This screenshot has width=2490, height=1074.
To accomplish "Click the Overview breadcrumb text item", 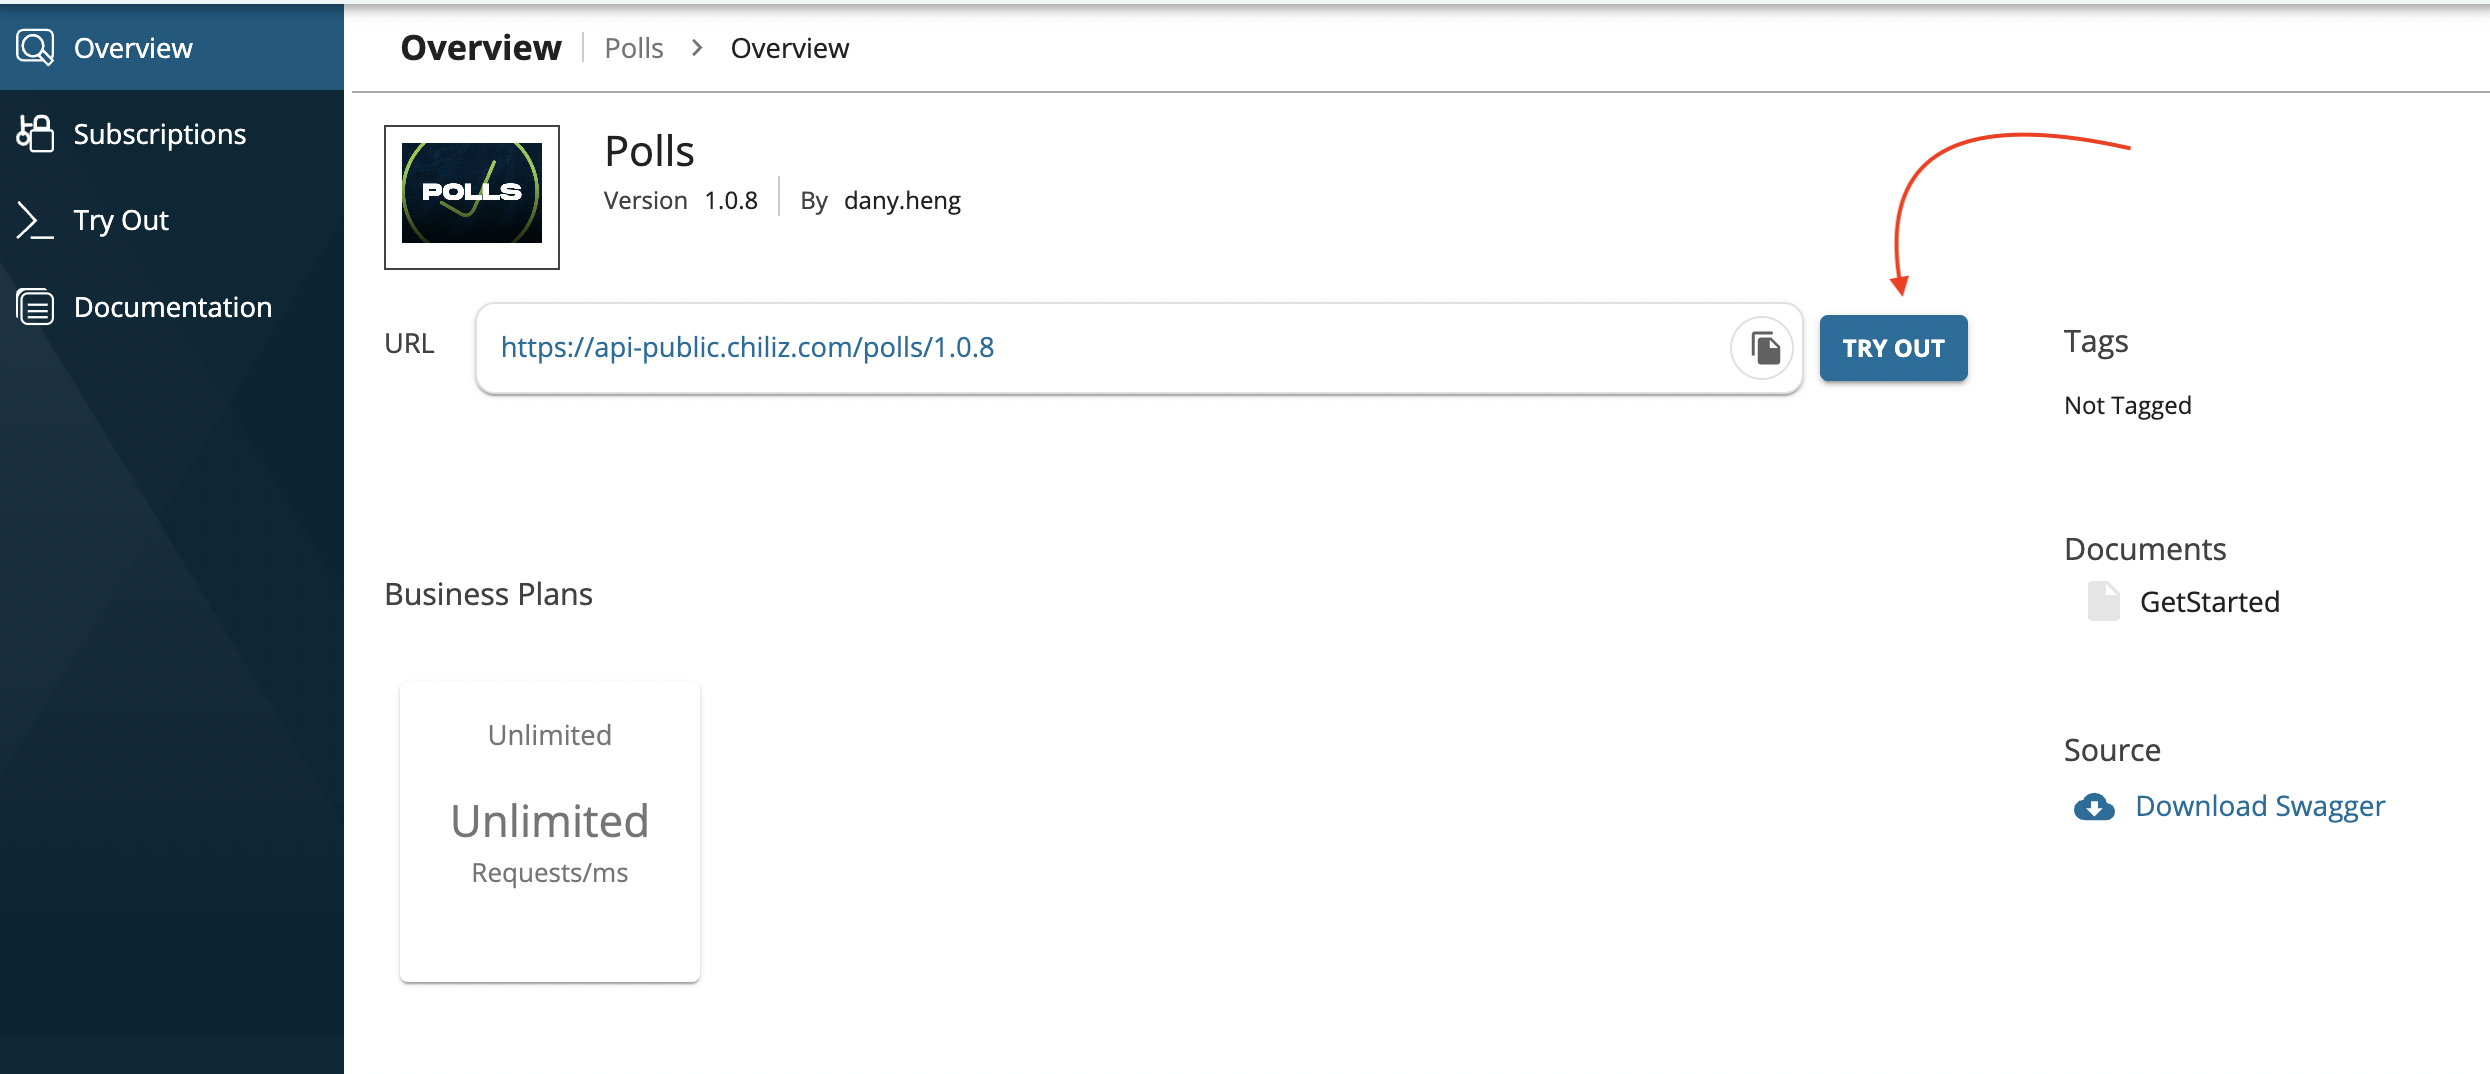I will pos(789,48).
